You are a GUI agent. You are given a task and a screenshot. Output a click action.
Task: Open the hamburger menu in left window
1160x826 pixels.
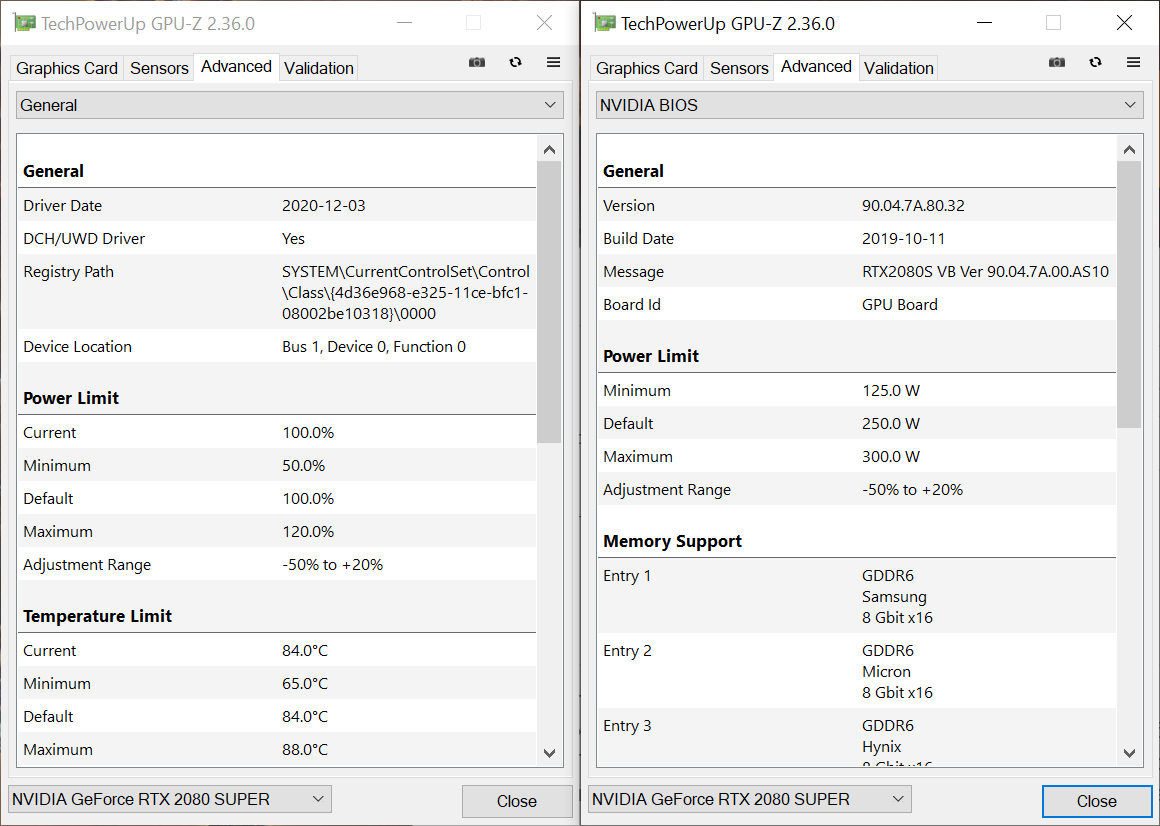pos(553,62)
